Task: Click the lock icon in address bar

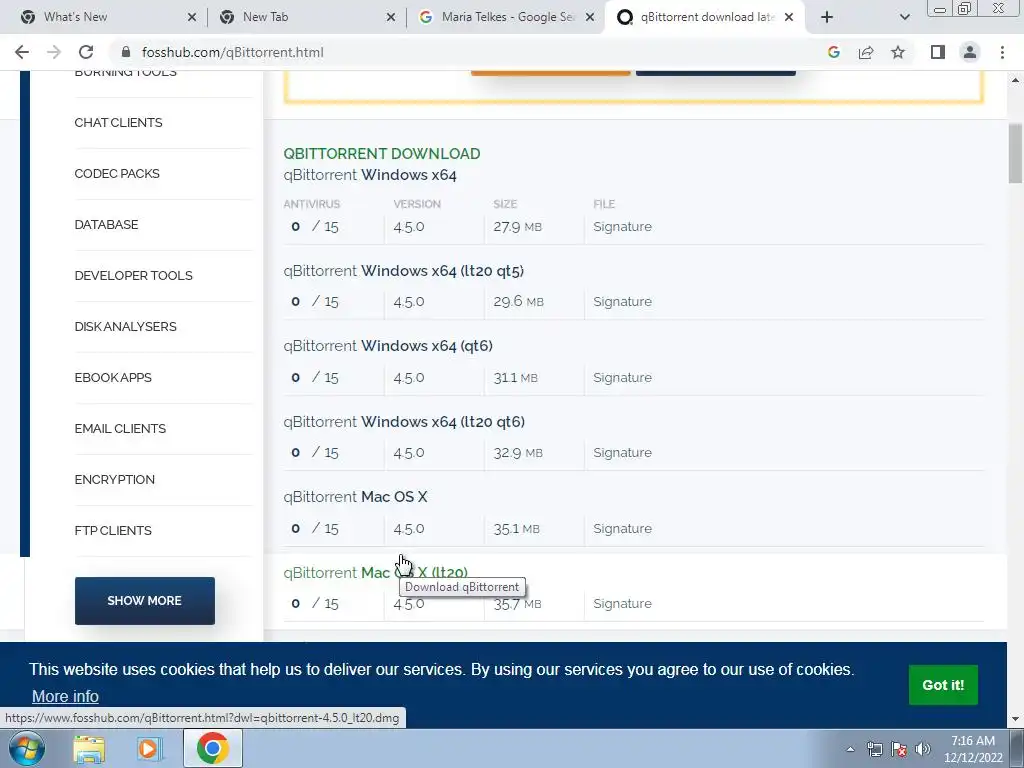Action: click(127, 52)
